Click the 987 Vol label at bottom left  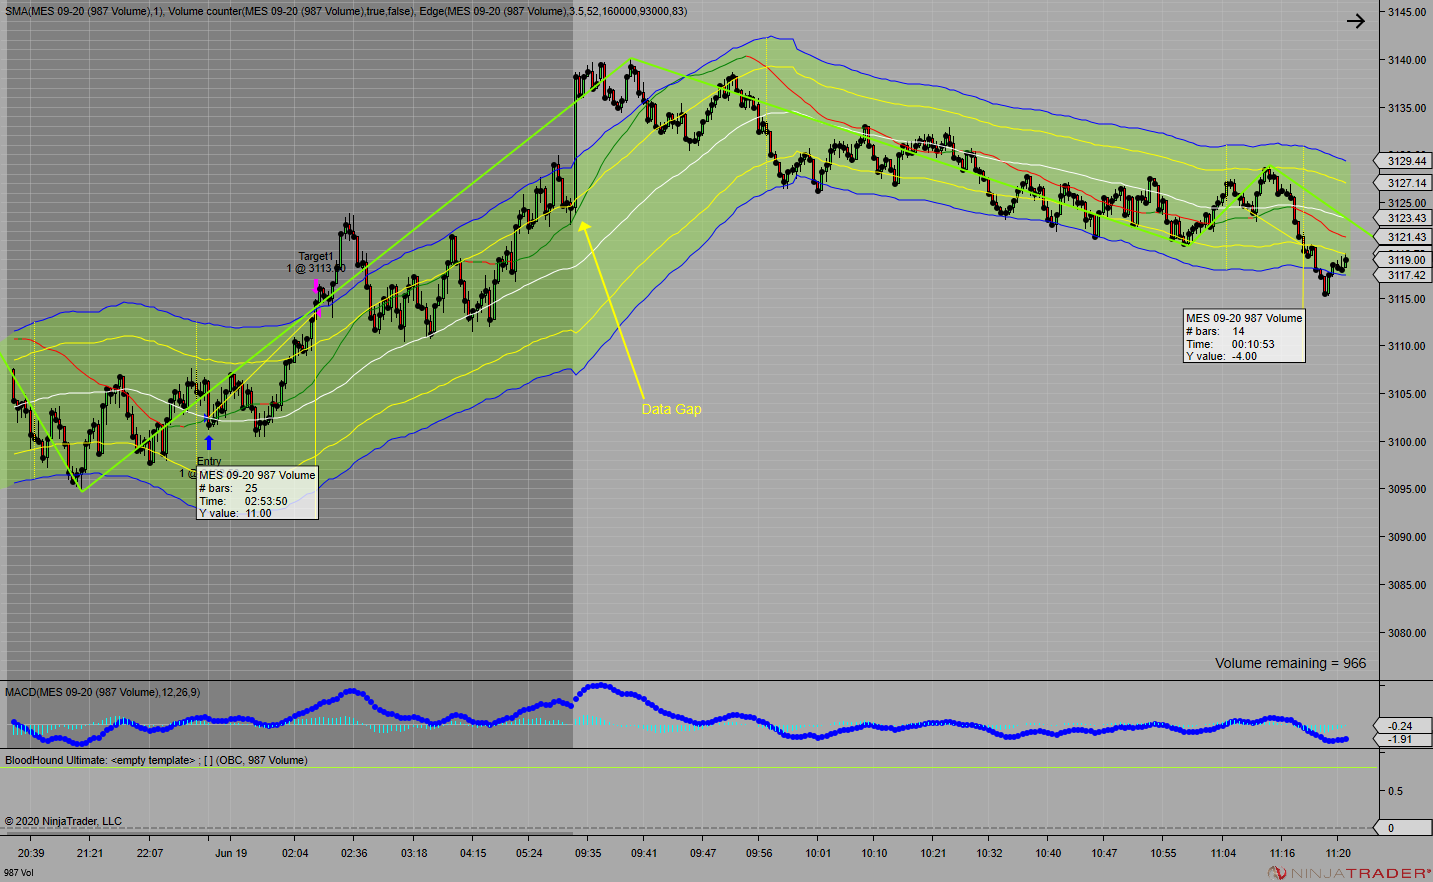point(18,873)
